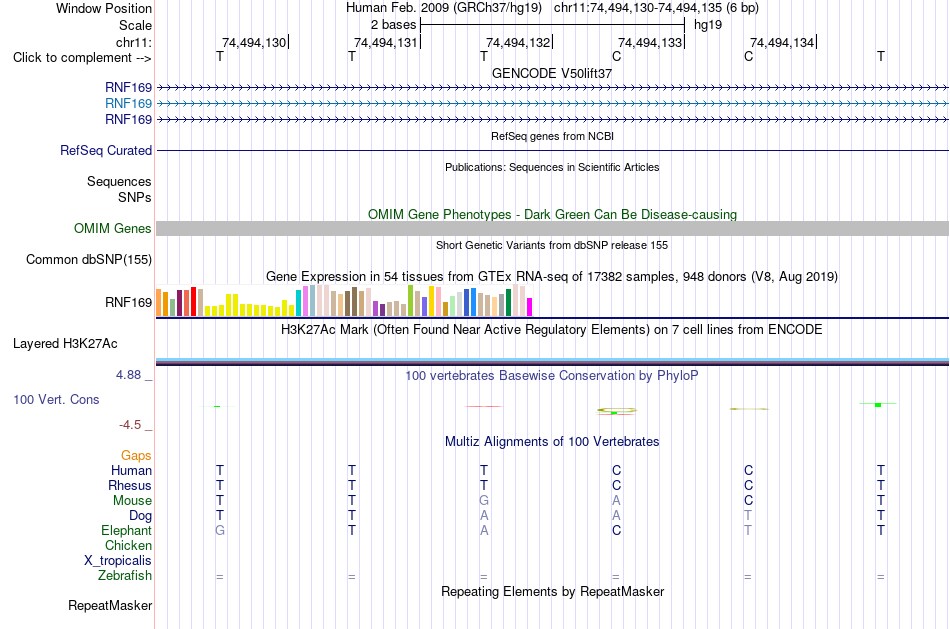Screen dimensions: 950x629
Task: Click the RefSeq Curated intron line
Action: [552, 150]
